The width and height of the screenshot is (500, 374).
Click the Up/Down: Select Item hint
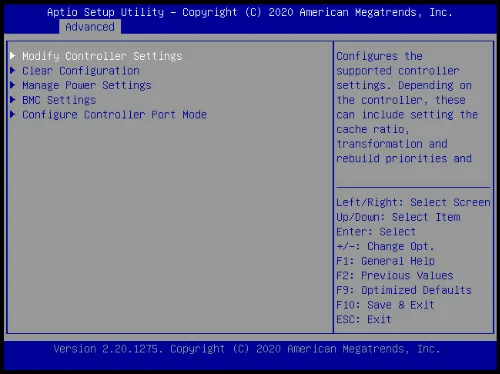click(x=398, y=217)
